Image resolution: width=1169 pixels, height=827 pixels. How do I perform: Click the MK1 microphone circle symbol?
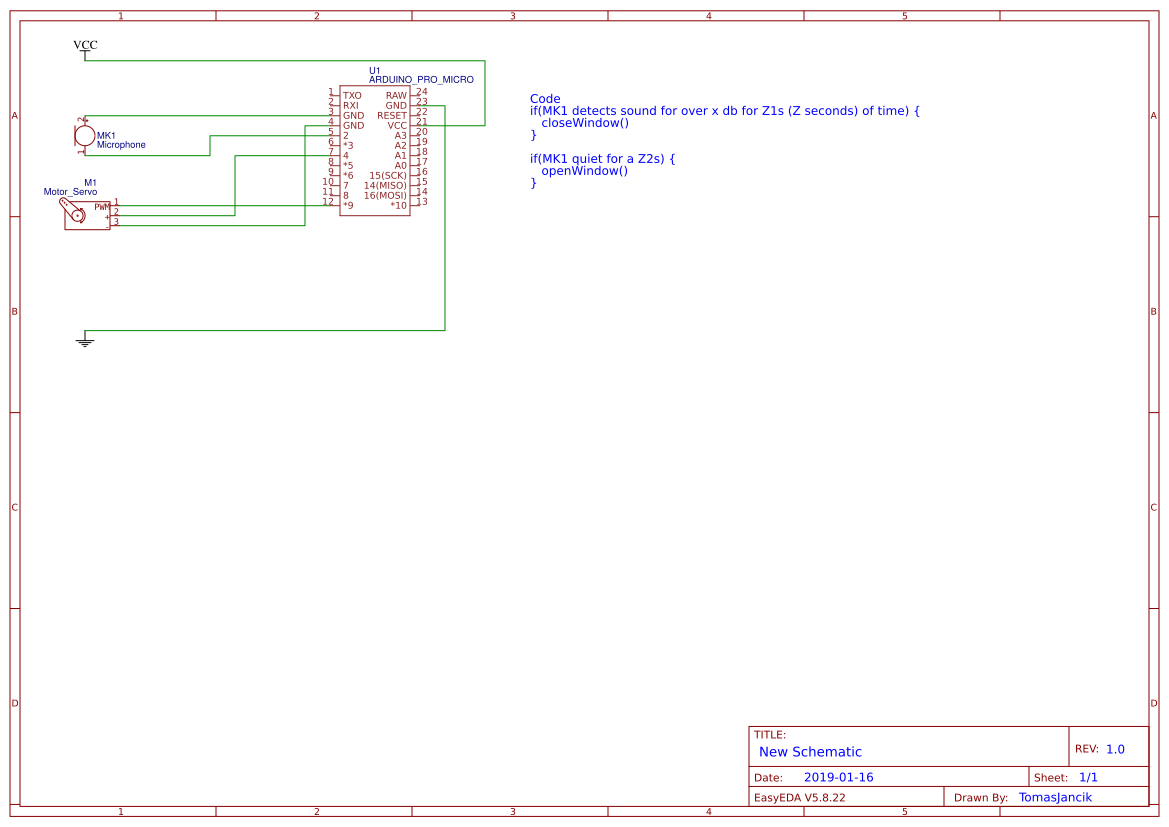[x=85, y=136]
